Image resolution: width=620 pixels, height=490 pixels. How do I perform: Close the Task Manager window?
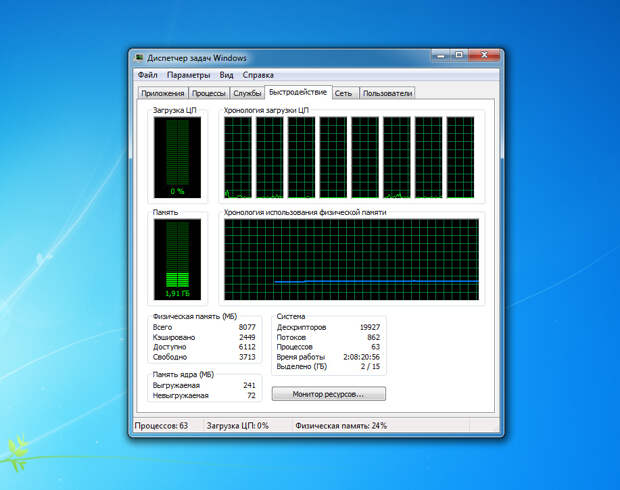[485, 55]
